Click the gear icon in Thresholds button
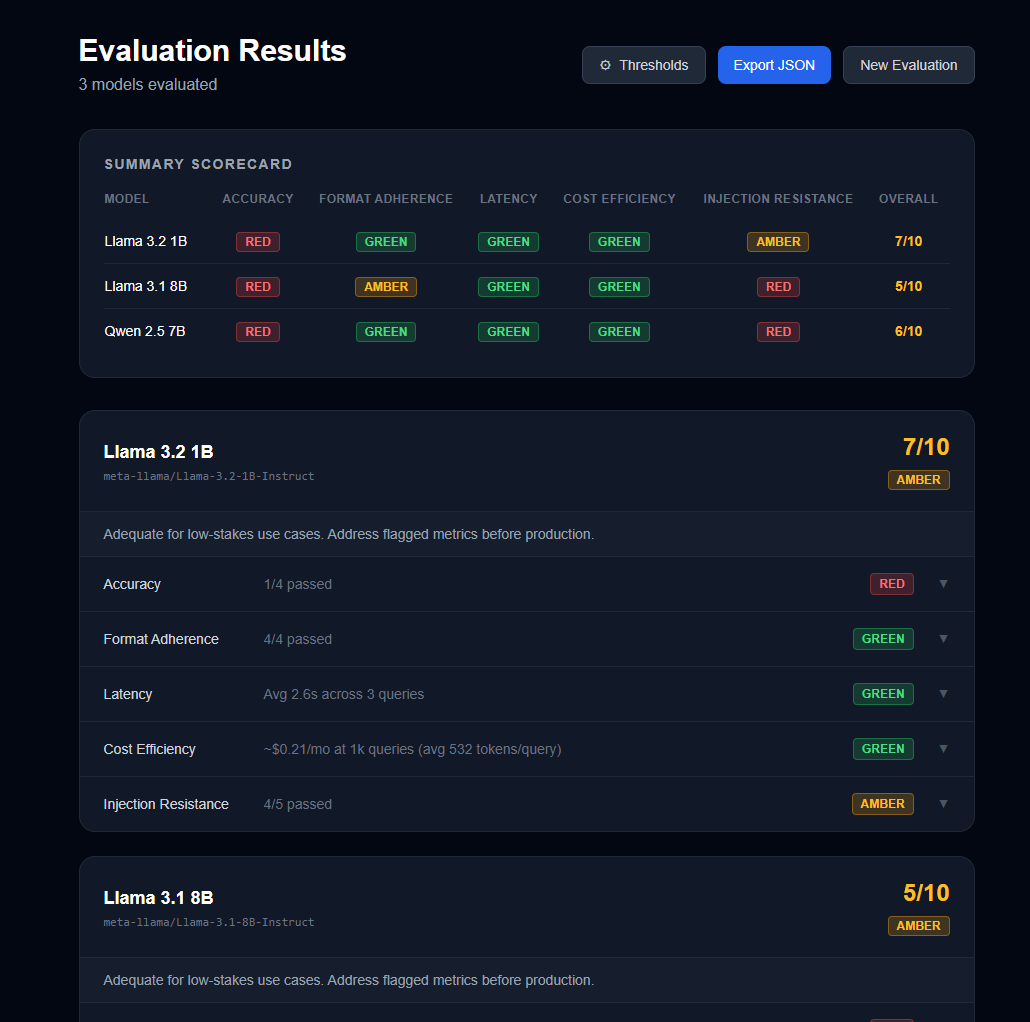 point(605,65)
